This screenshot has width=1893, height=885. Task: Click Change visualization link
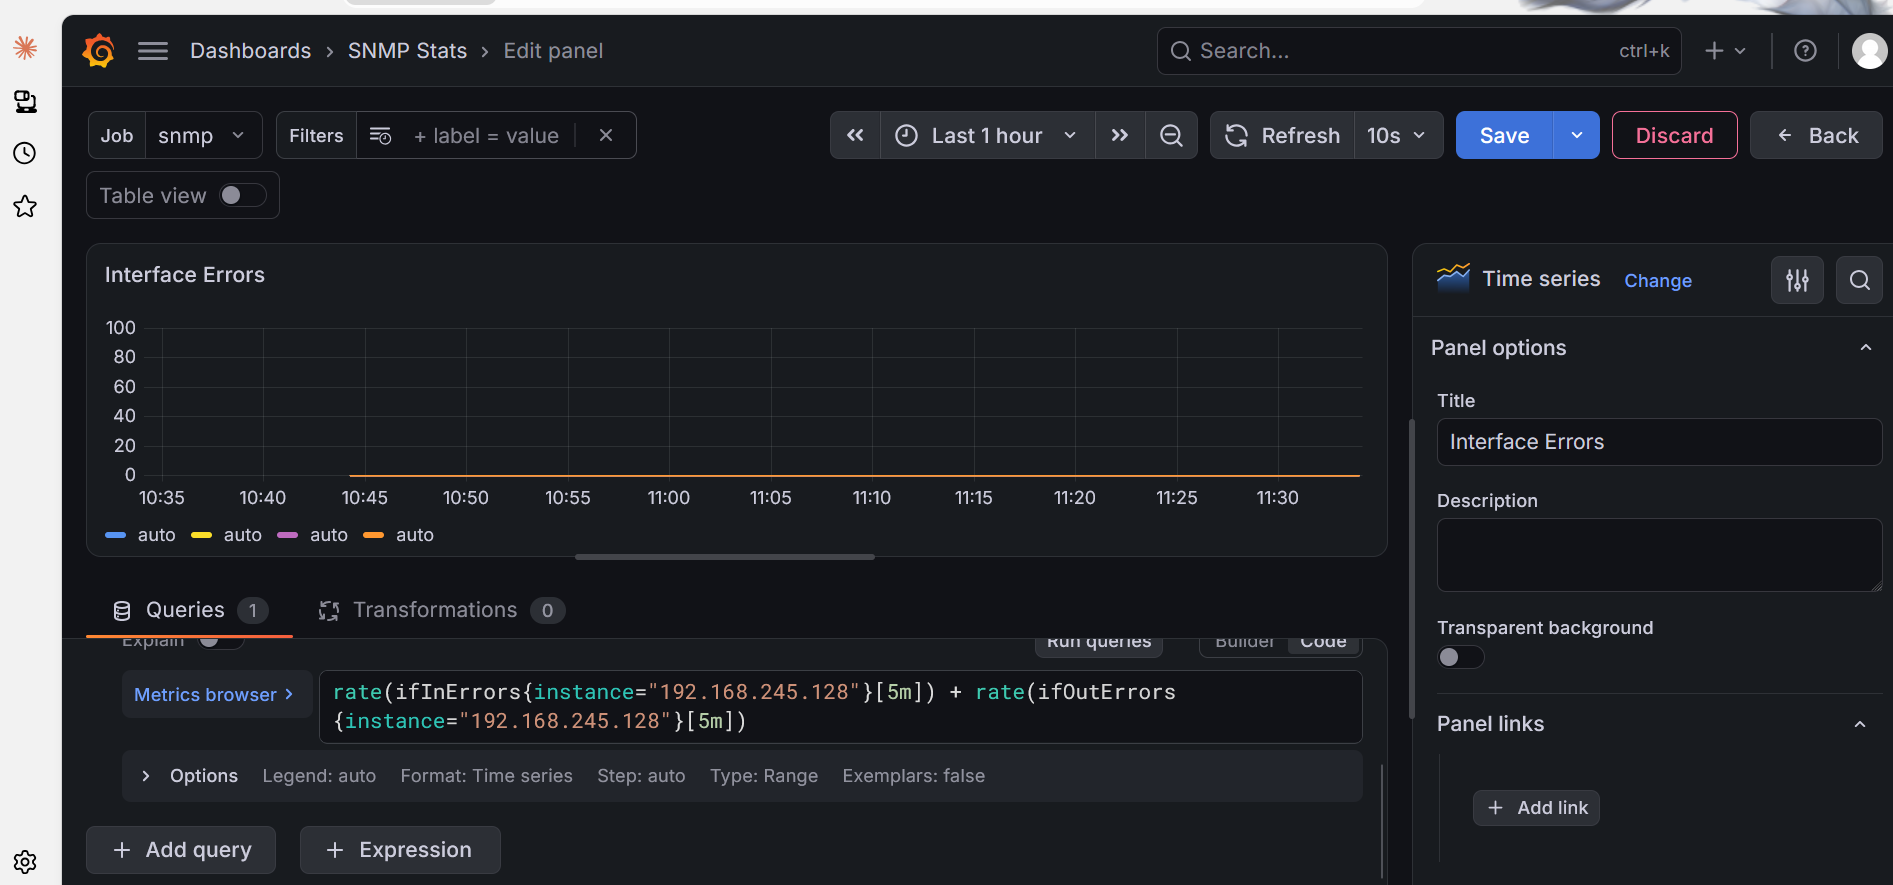pos(1657,281)
